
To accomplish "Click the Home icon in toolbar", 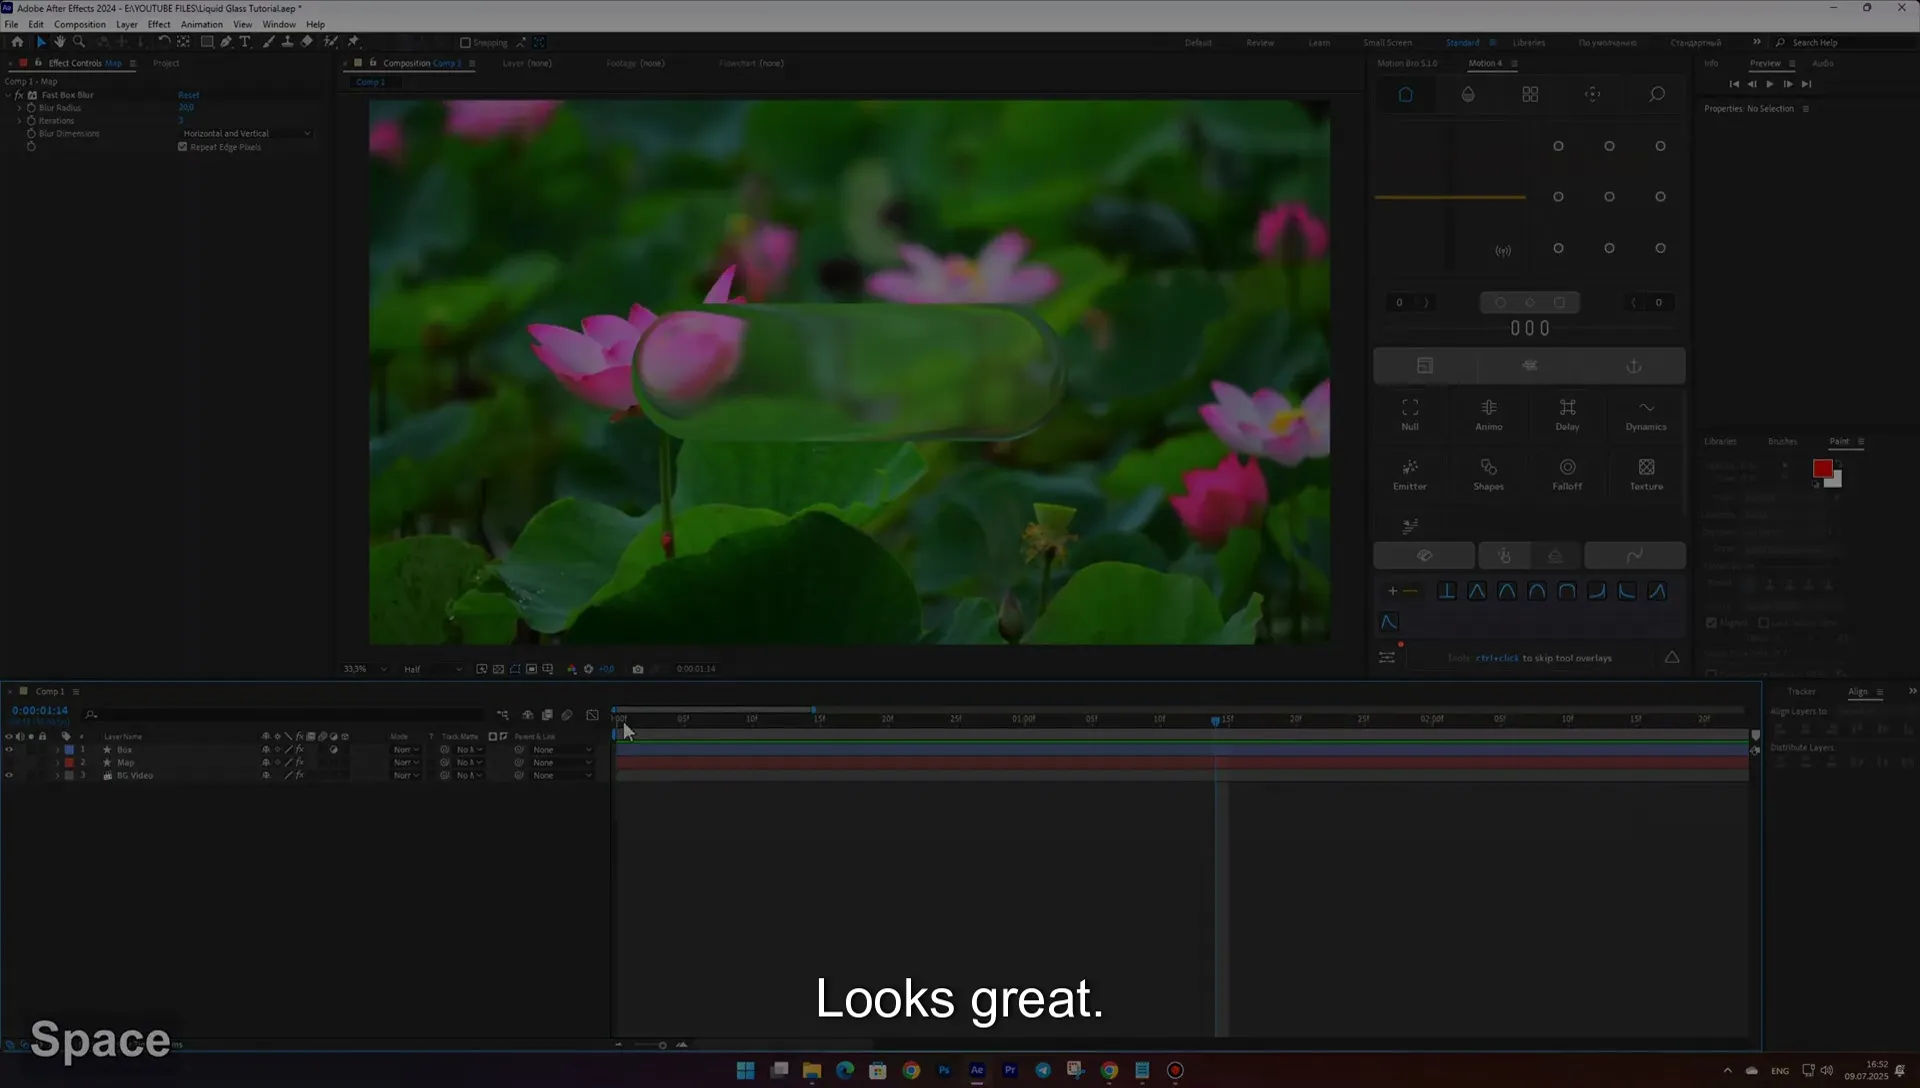I will 17,42.
